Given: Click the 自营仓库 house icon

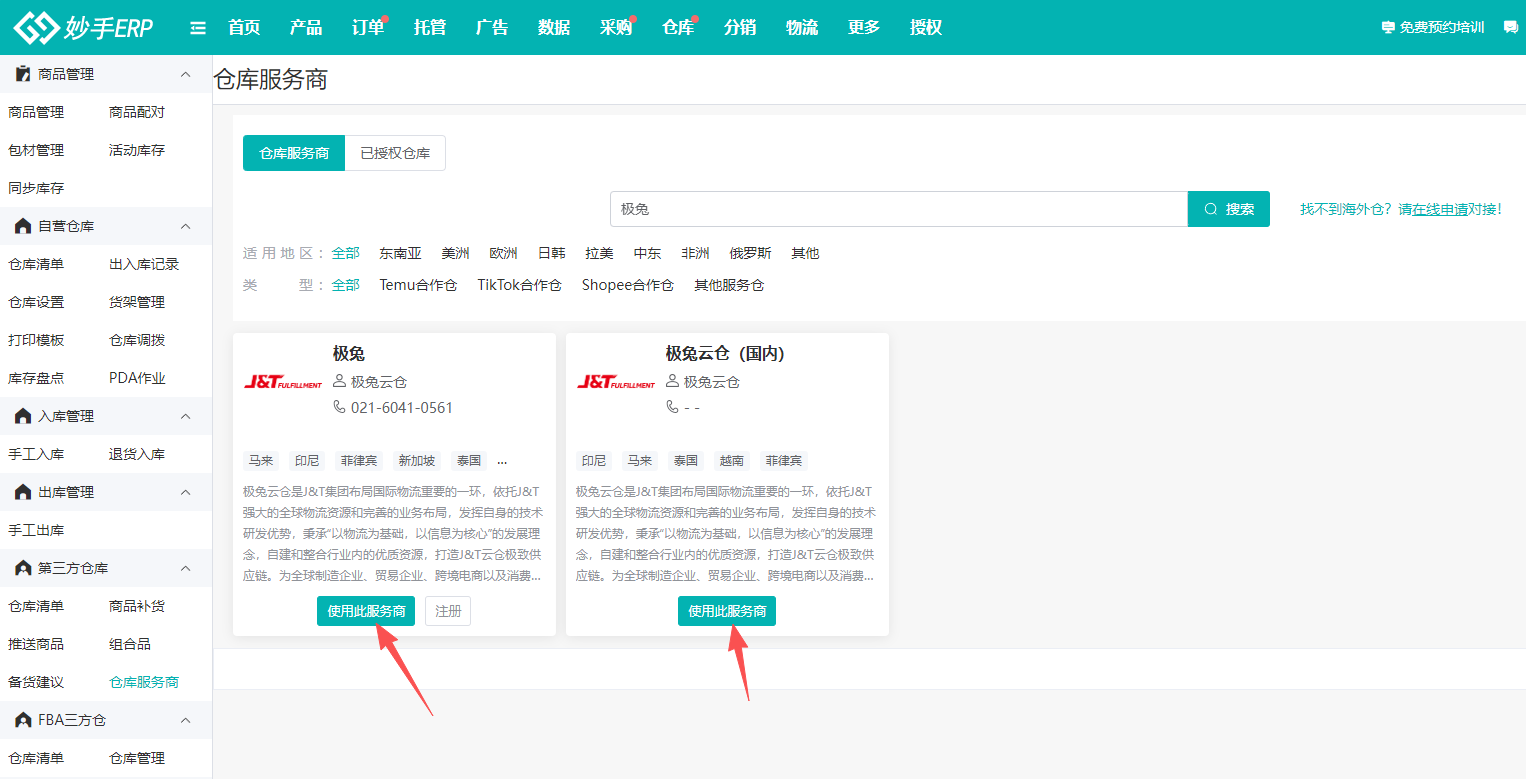Looking at the screenshot, I should point(23,226).
